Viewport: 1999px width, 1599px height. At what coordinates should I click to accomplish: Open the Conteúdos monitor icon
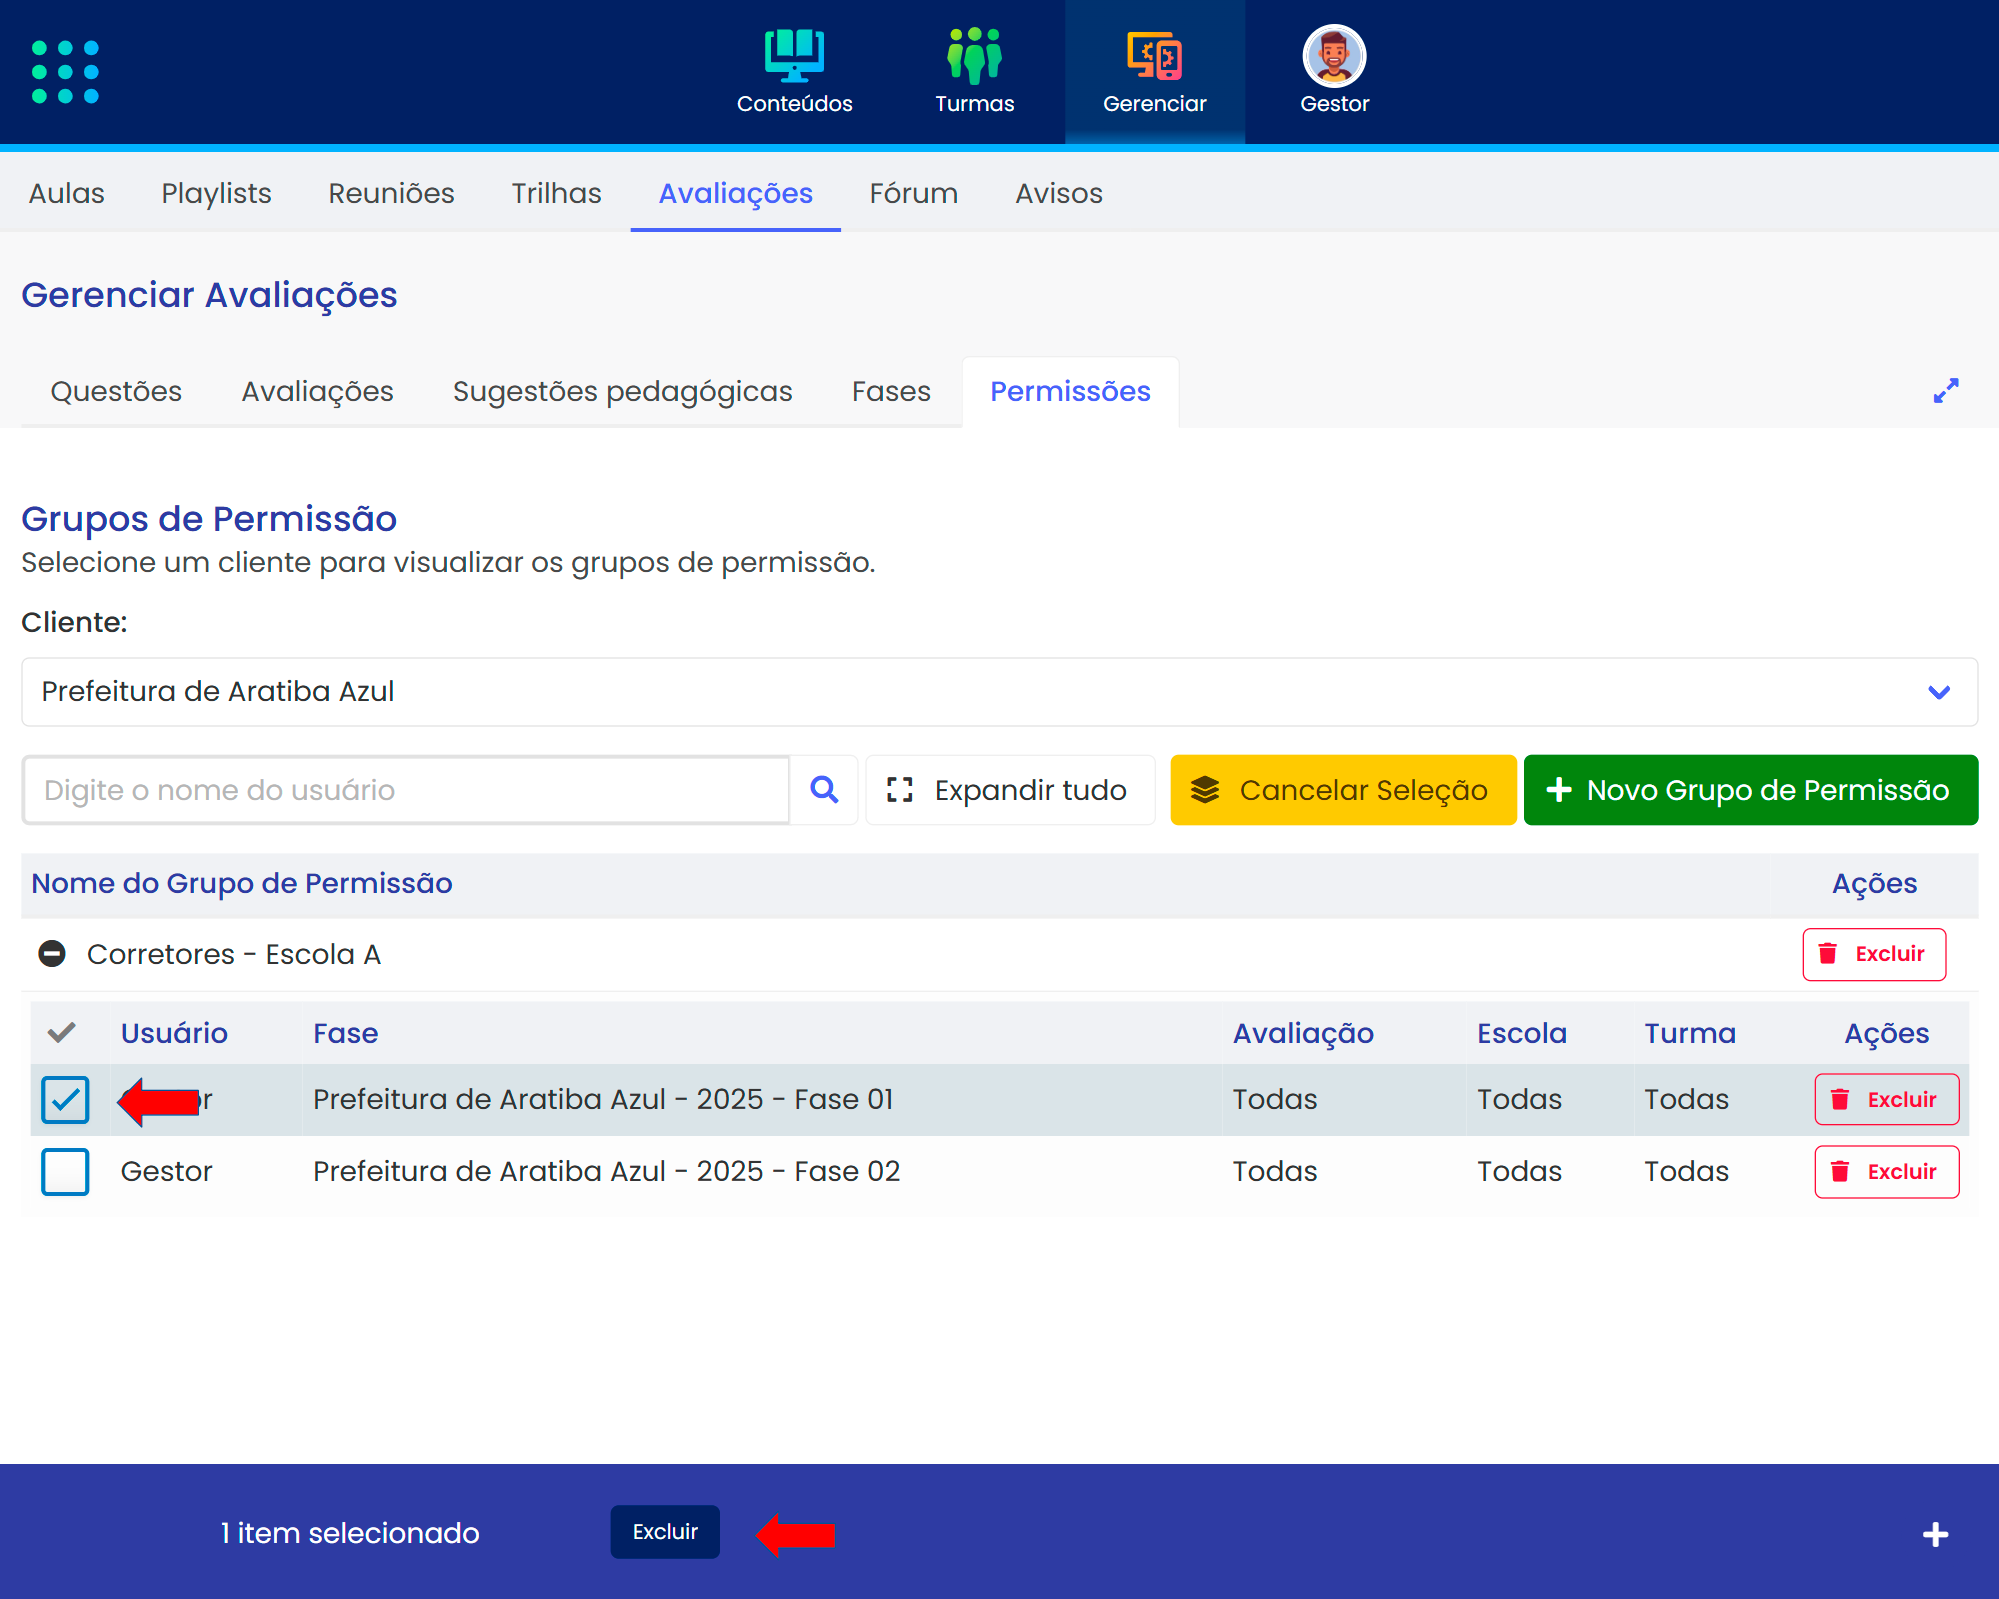pyautogui.click(x=794, y=55)
